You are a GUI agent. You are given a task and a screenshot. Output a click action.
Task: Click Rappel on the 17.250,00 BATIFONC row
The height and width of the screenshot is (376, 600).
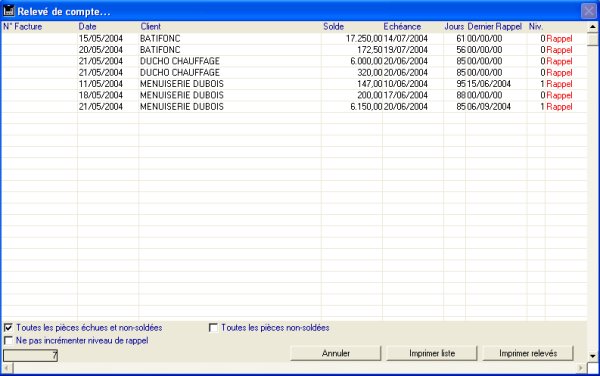559,39
